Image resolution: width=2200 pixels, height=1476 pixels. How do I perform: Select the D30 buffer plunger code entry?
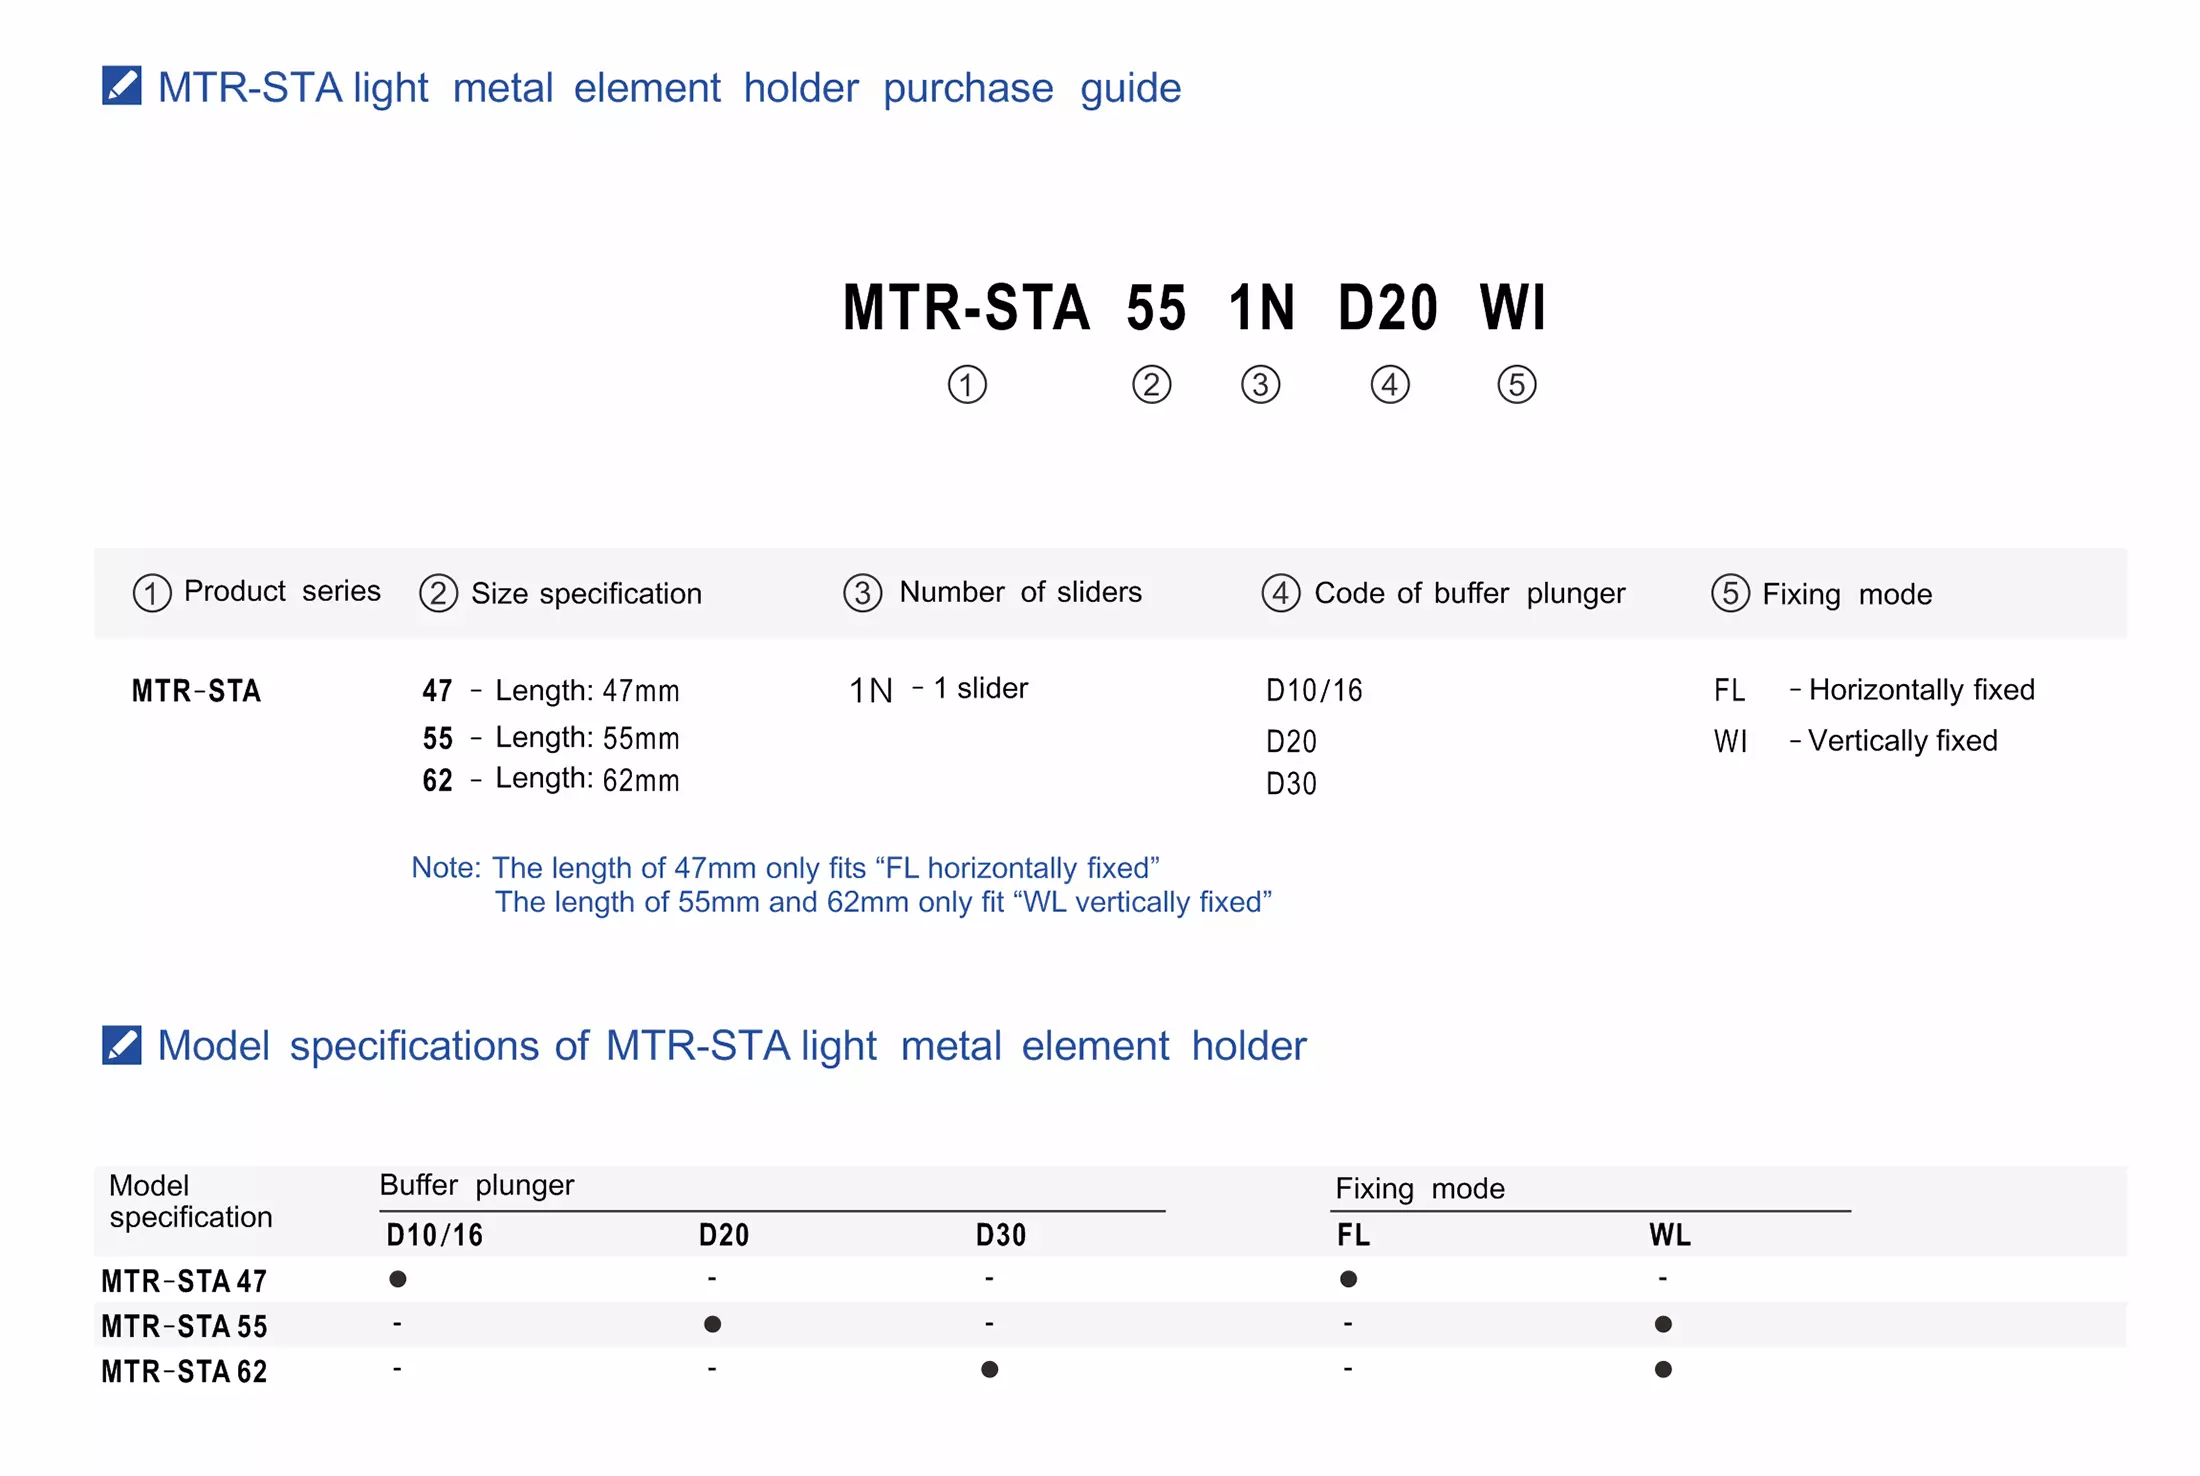[1291, 783]
